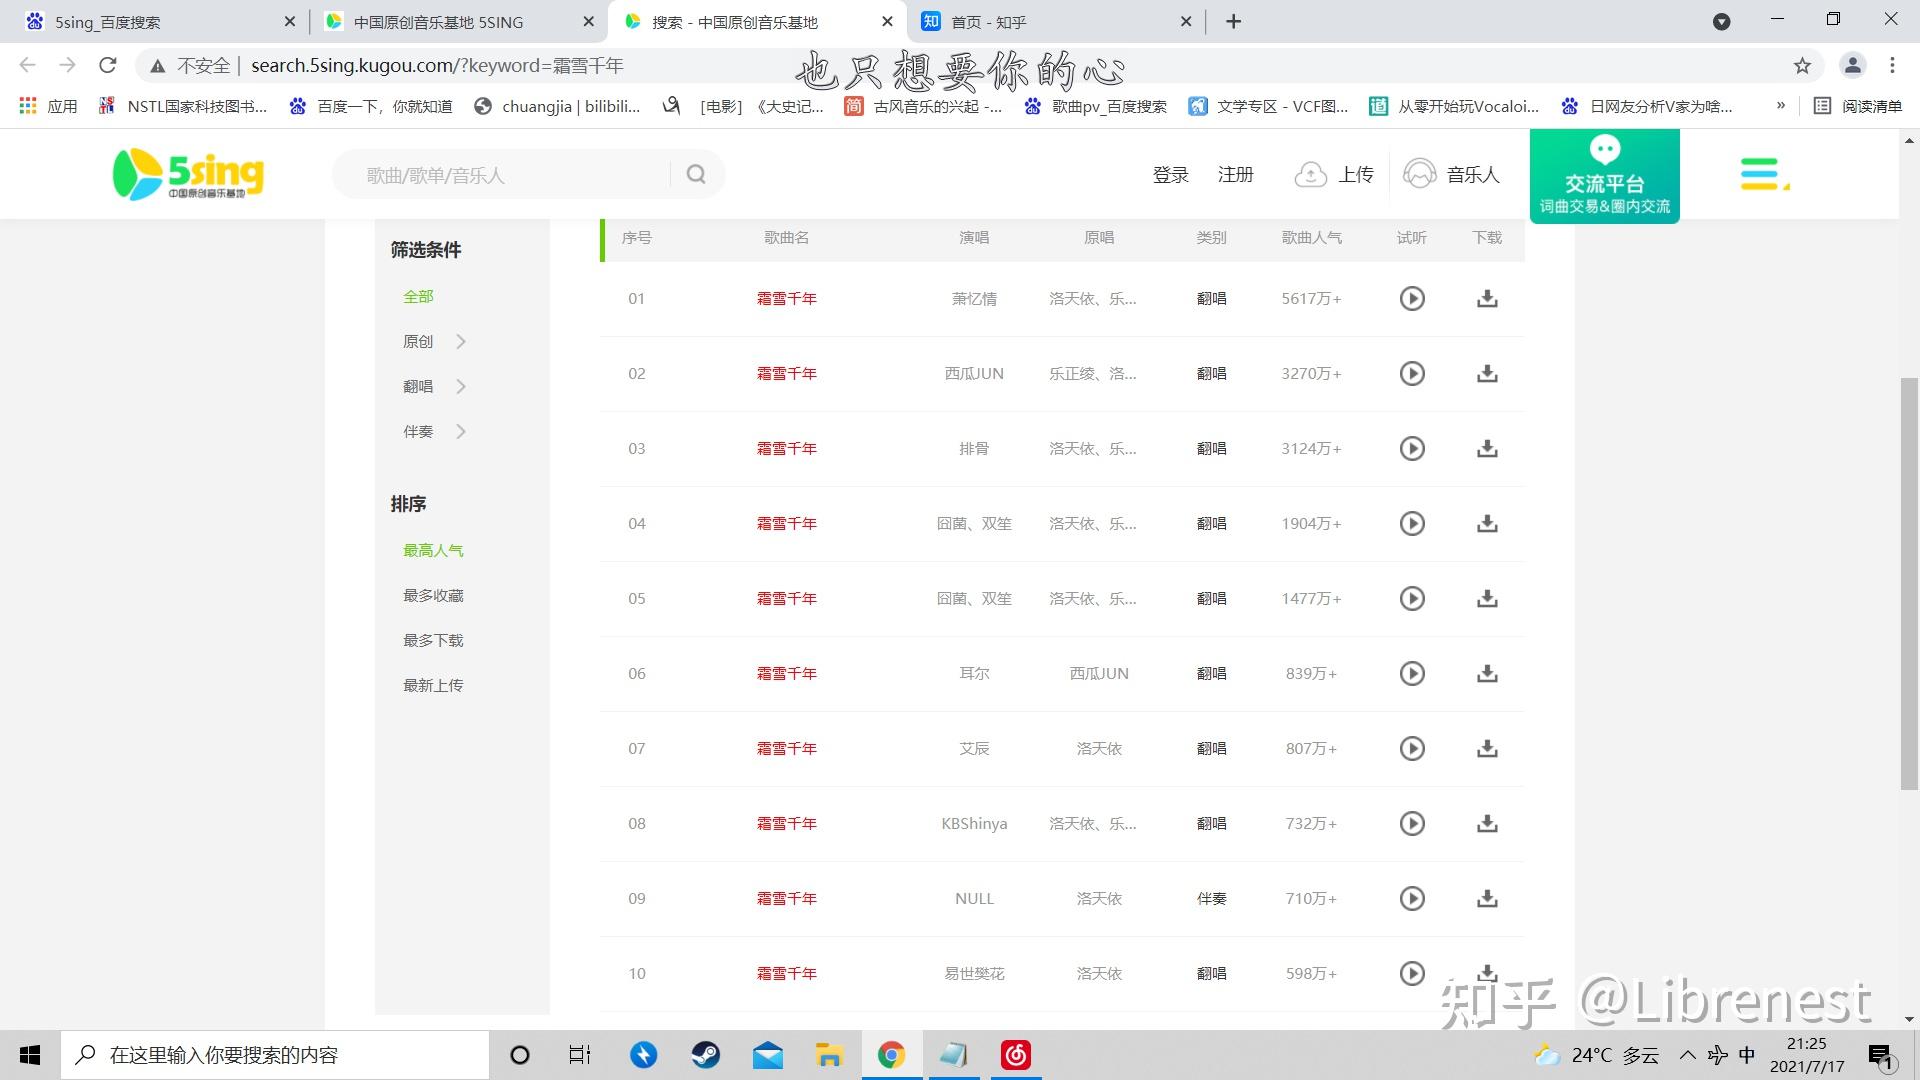Download song 09 accompaniment by NULL
Screen dimensions: 1920x1080
(1487, 898)
